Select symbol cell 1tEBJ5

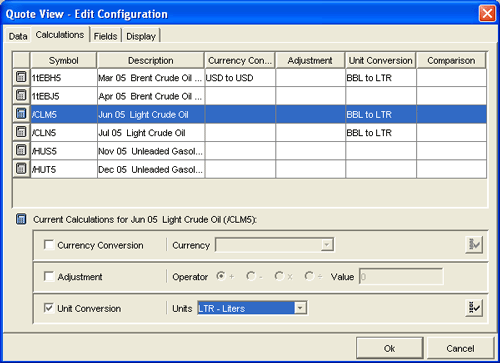[x=64, y=96]
